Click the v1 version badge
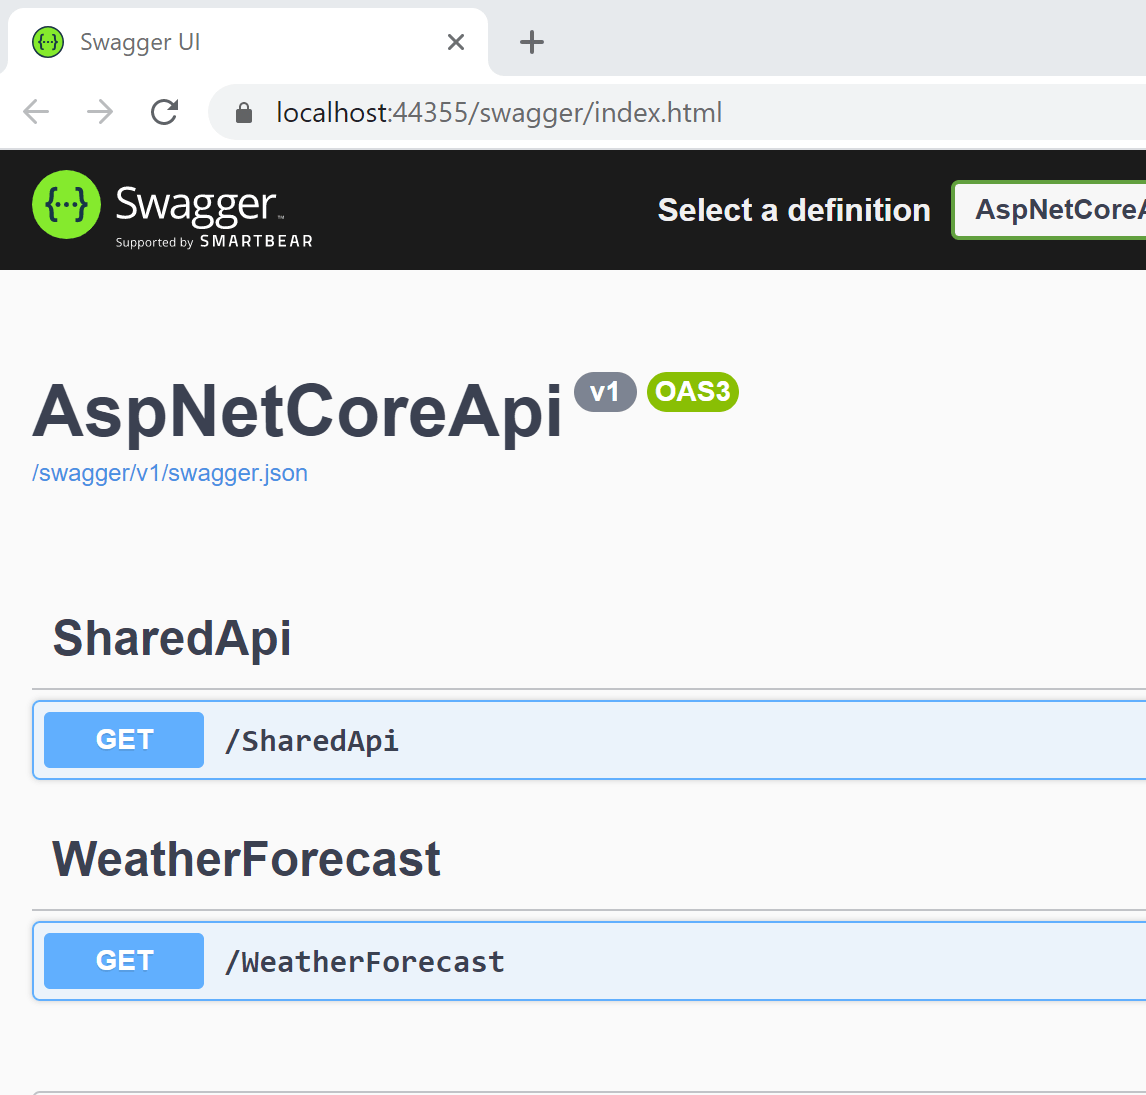Viewport: 1146px width, 1095px height. pos(605,392)
